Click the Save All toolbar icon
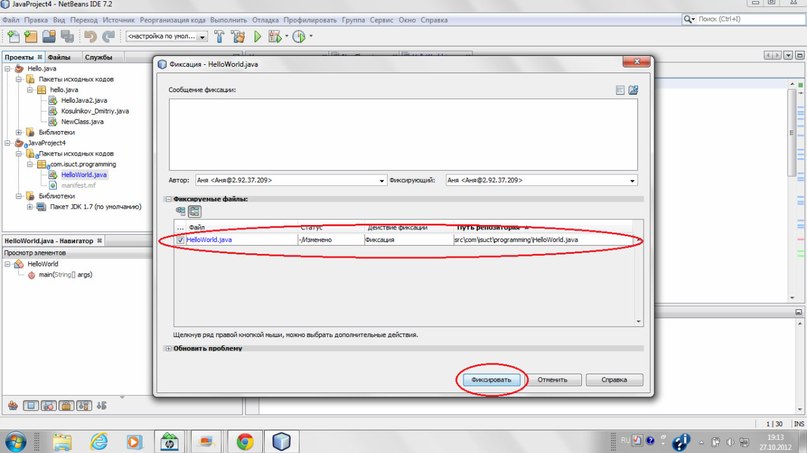Viewport: 807px width, 453px height. [x=67, y=37]
